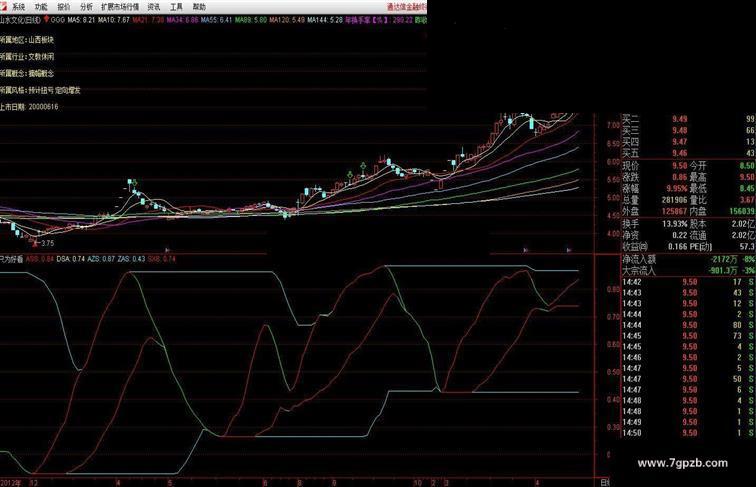Click the PE(动) 57.3 value
The height and width of the screenshot is (487, 756).
pos(748,247)
